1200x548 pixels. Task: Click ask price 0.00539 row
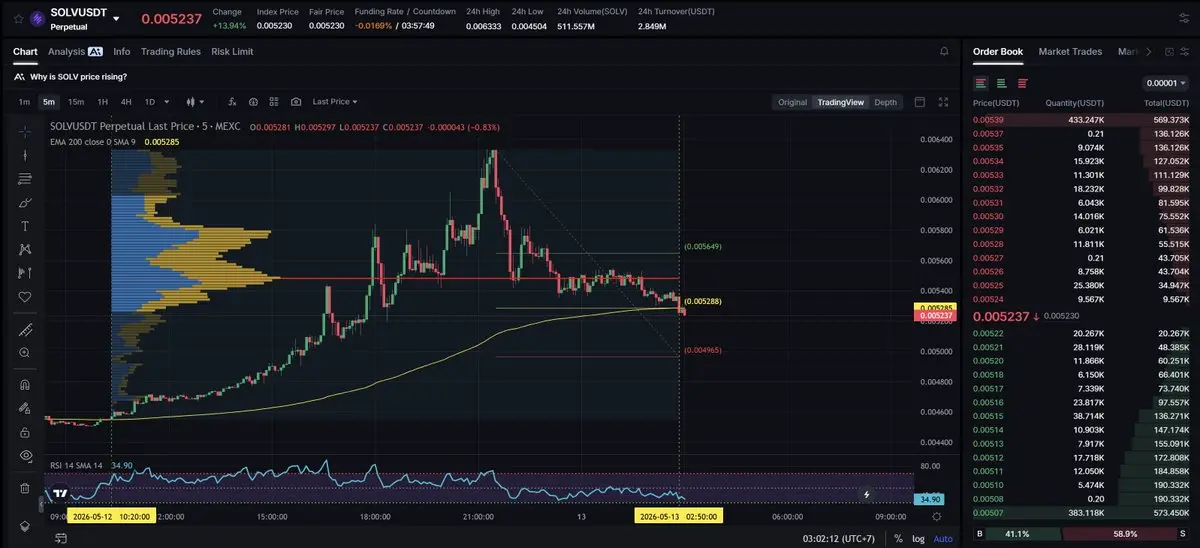pyautogui.click(x=1081, y=120)
